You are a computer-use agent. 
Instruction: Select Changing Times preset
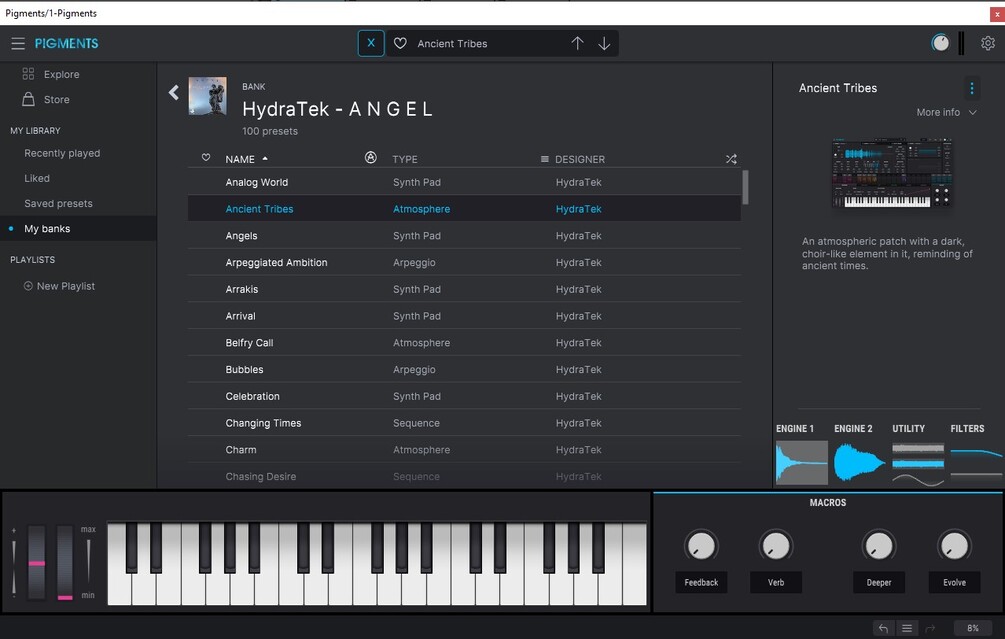(x=464, y=423)
